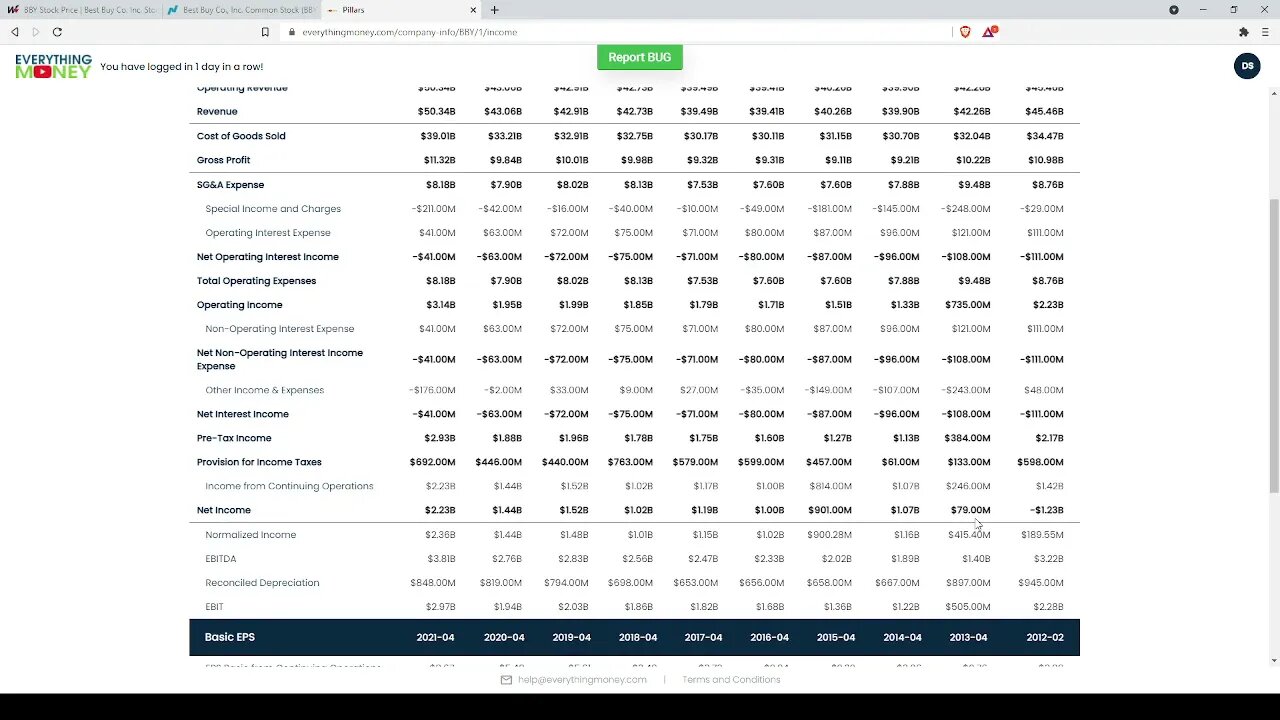This screenshot has width=1280, height=720.
Task: Open the help@everythingmoney.com link
Action: 582,680
